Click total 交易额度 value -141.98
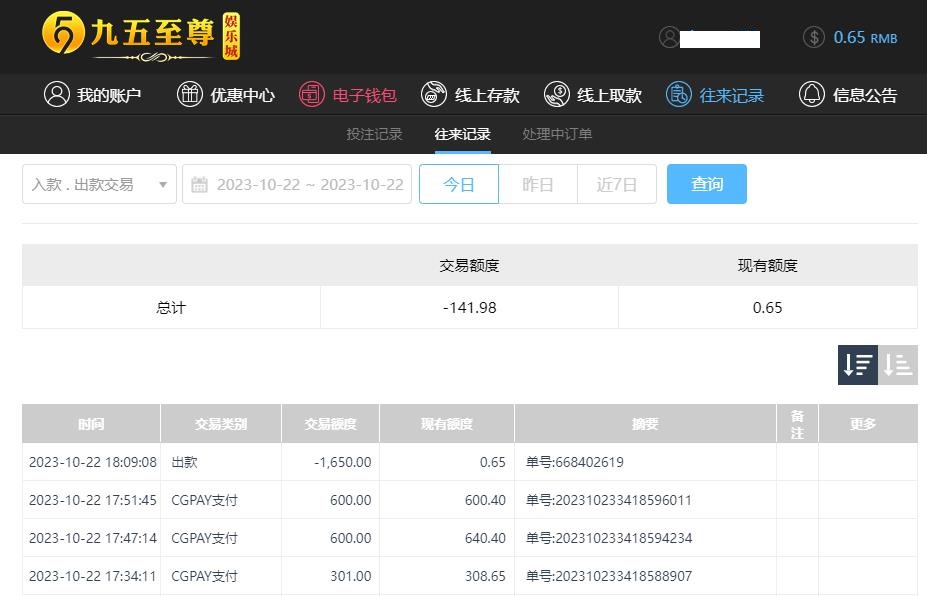This screenshot has width=927, height=596. (x=469, y=307)
